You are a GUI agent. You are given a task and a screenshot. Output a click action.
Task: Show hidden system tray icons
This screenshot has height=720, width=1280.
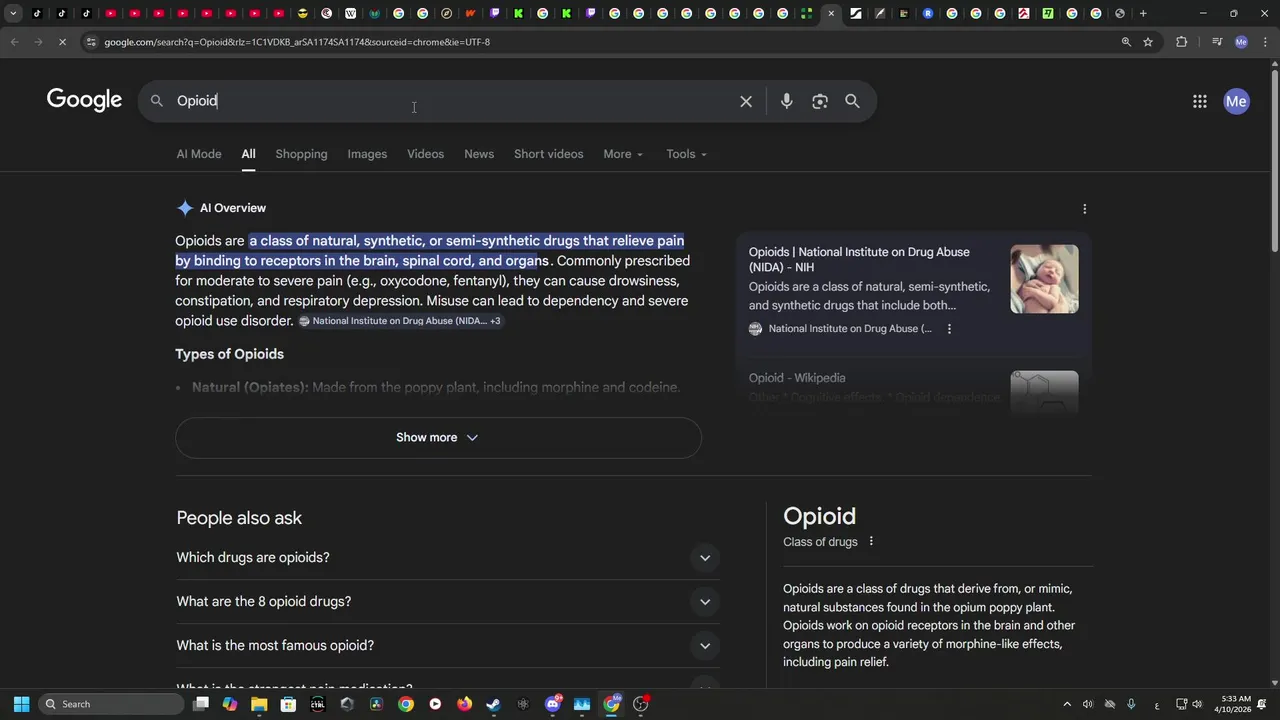click(1066, 704)
